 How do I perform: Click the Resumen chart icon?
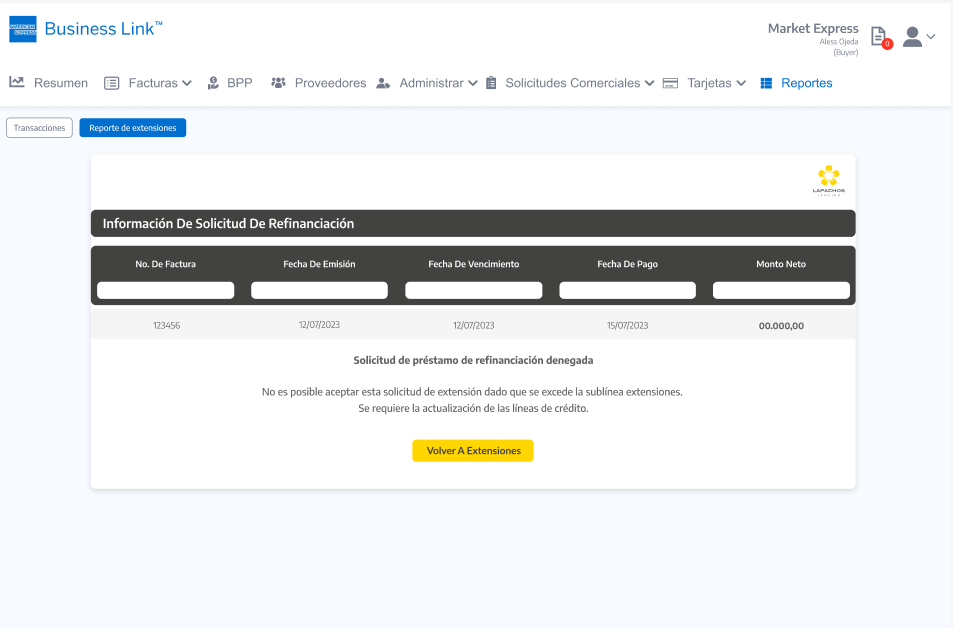tap(17, 83)
